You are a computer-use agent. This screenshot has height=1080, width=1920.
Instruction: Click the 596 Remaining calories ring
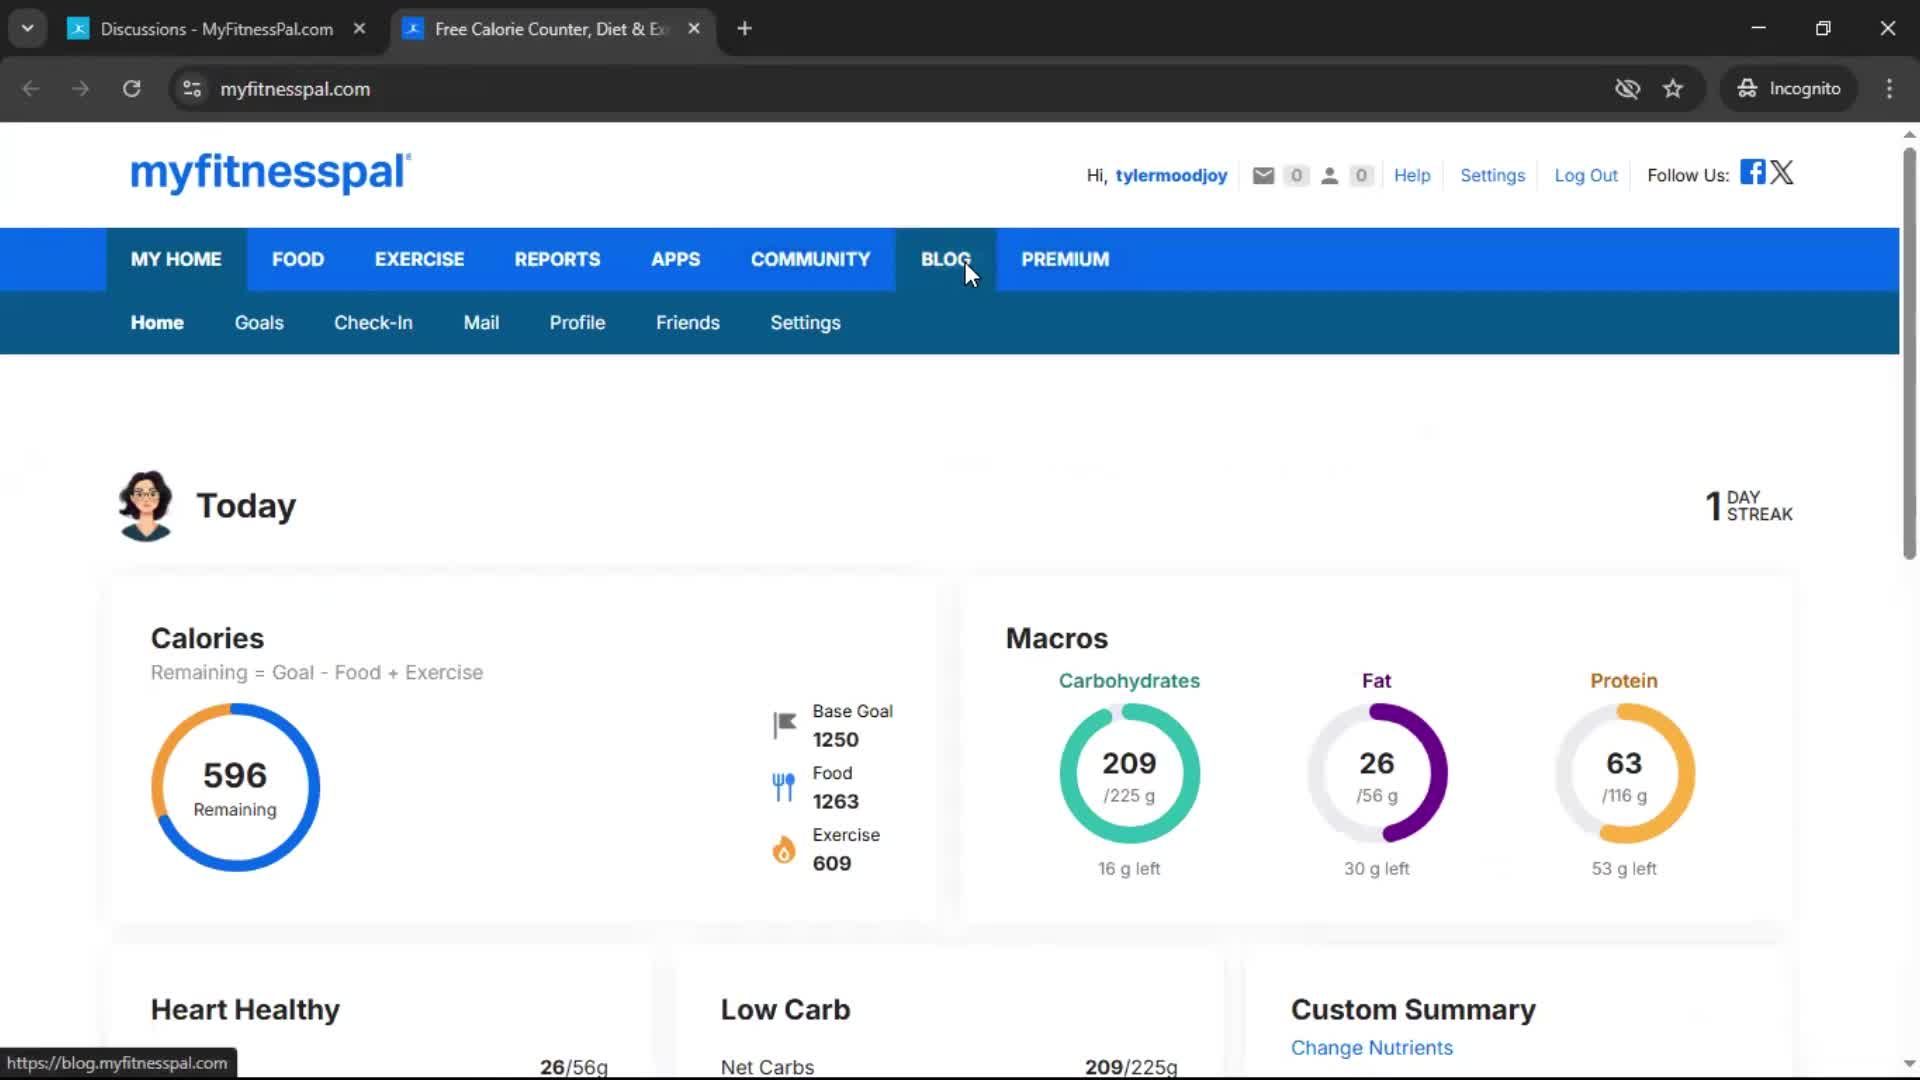coord(235,788)
